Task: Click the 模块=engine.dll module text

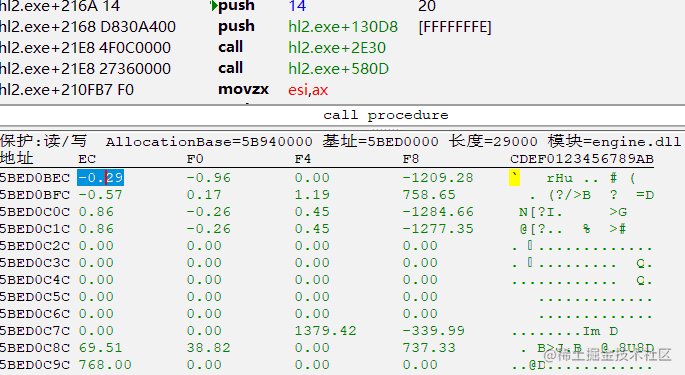Action: (614, 141)
